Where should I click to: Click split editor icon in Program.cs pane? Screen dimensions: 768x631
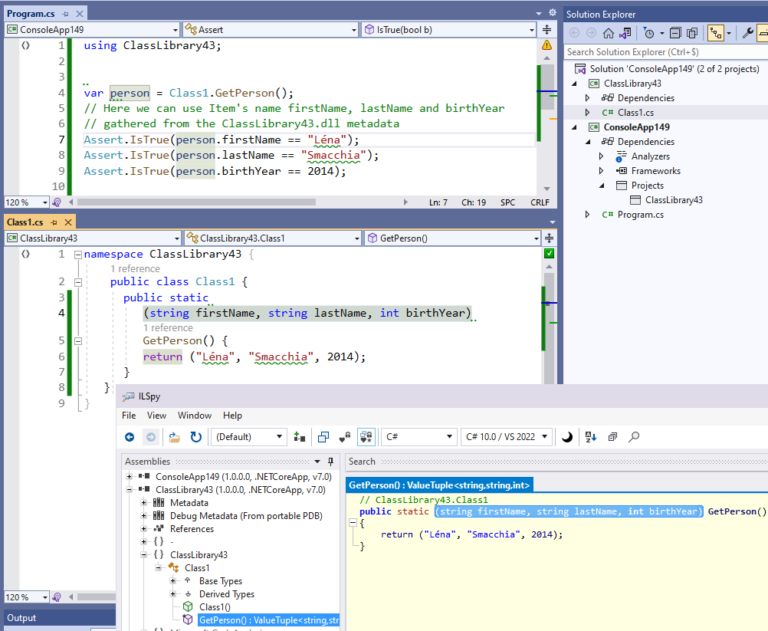pos(547,30)
